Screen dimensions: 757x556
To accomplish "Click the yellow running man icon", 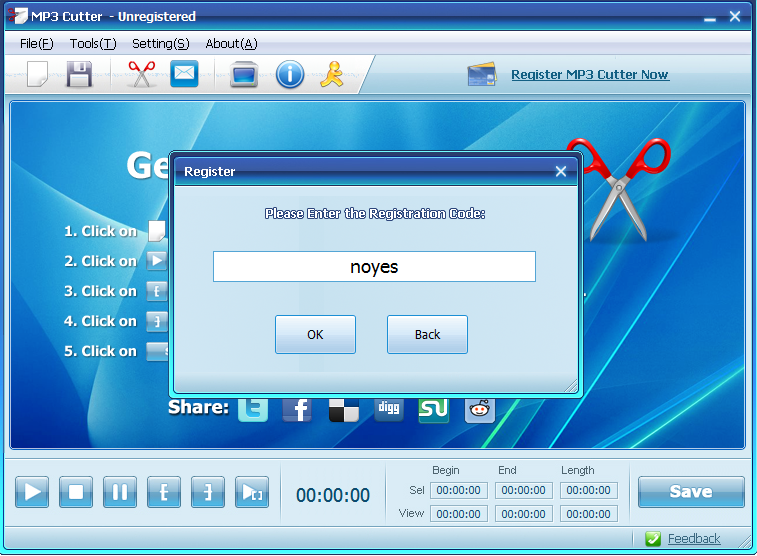I will click(332, 74).
